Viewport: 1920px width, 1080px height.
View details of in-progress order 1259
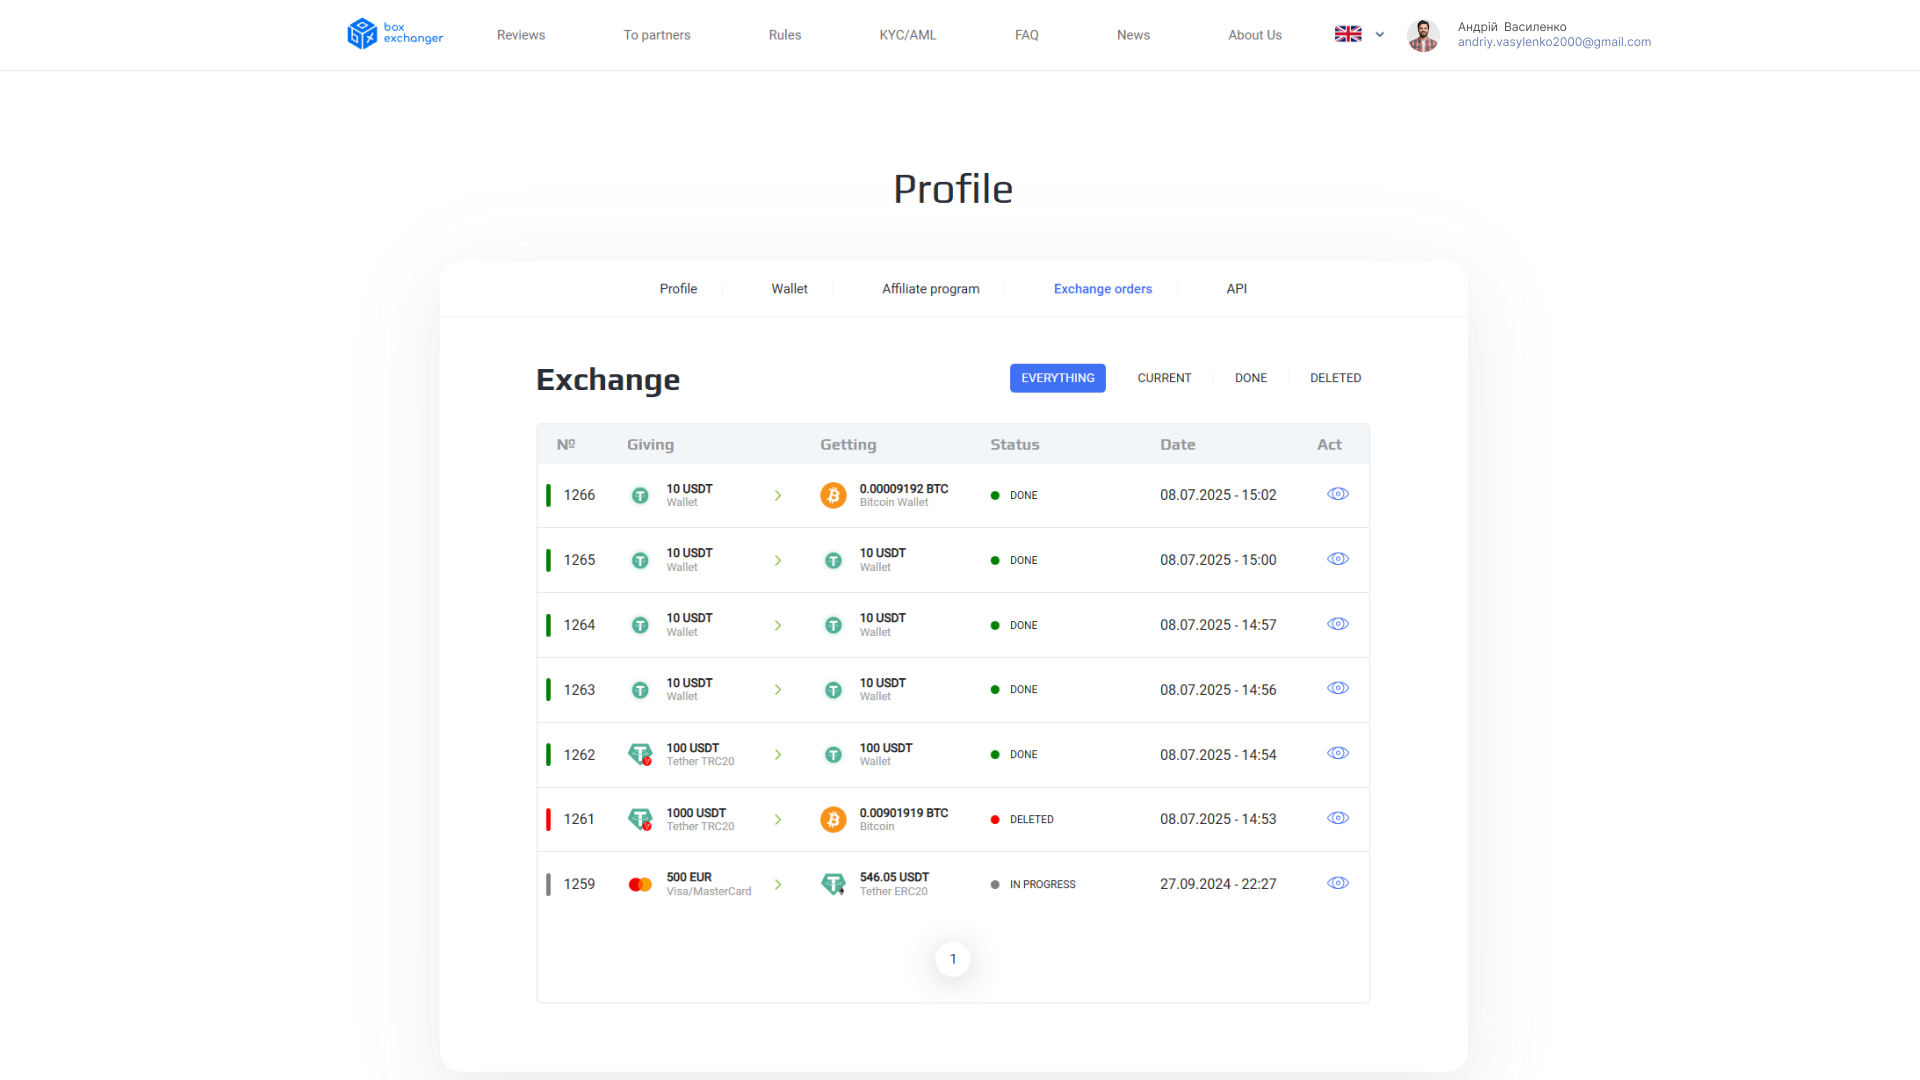coord(1338,883)
